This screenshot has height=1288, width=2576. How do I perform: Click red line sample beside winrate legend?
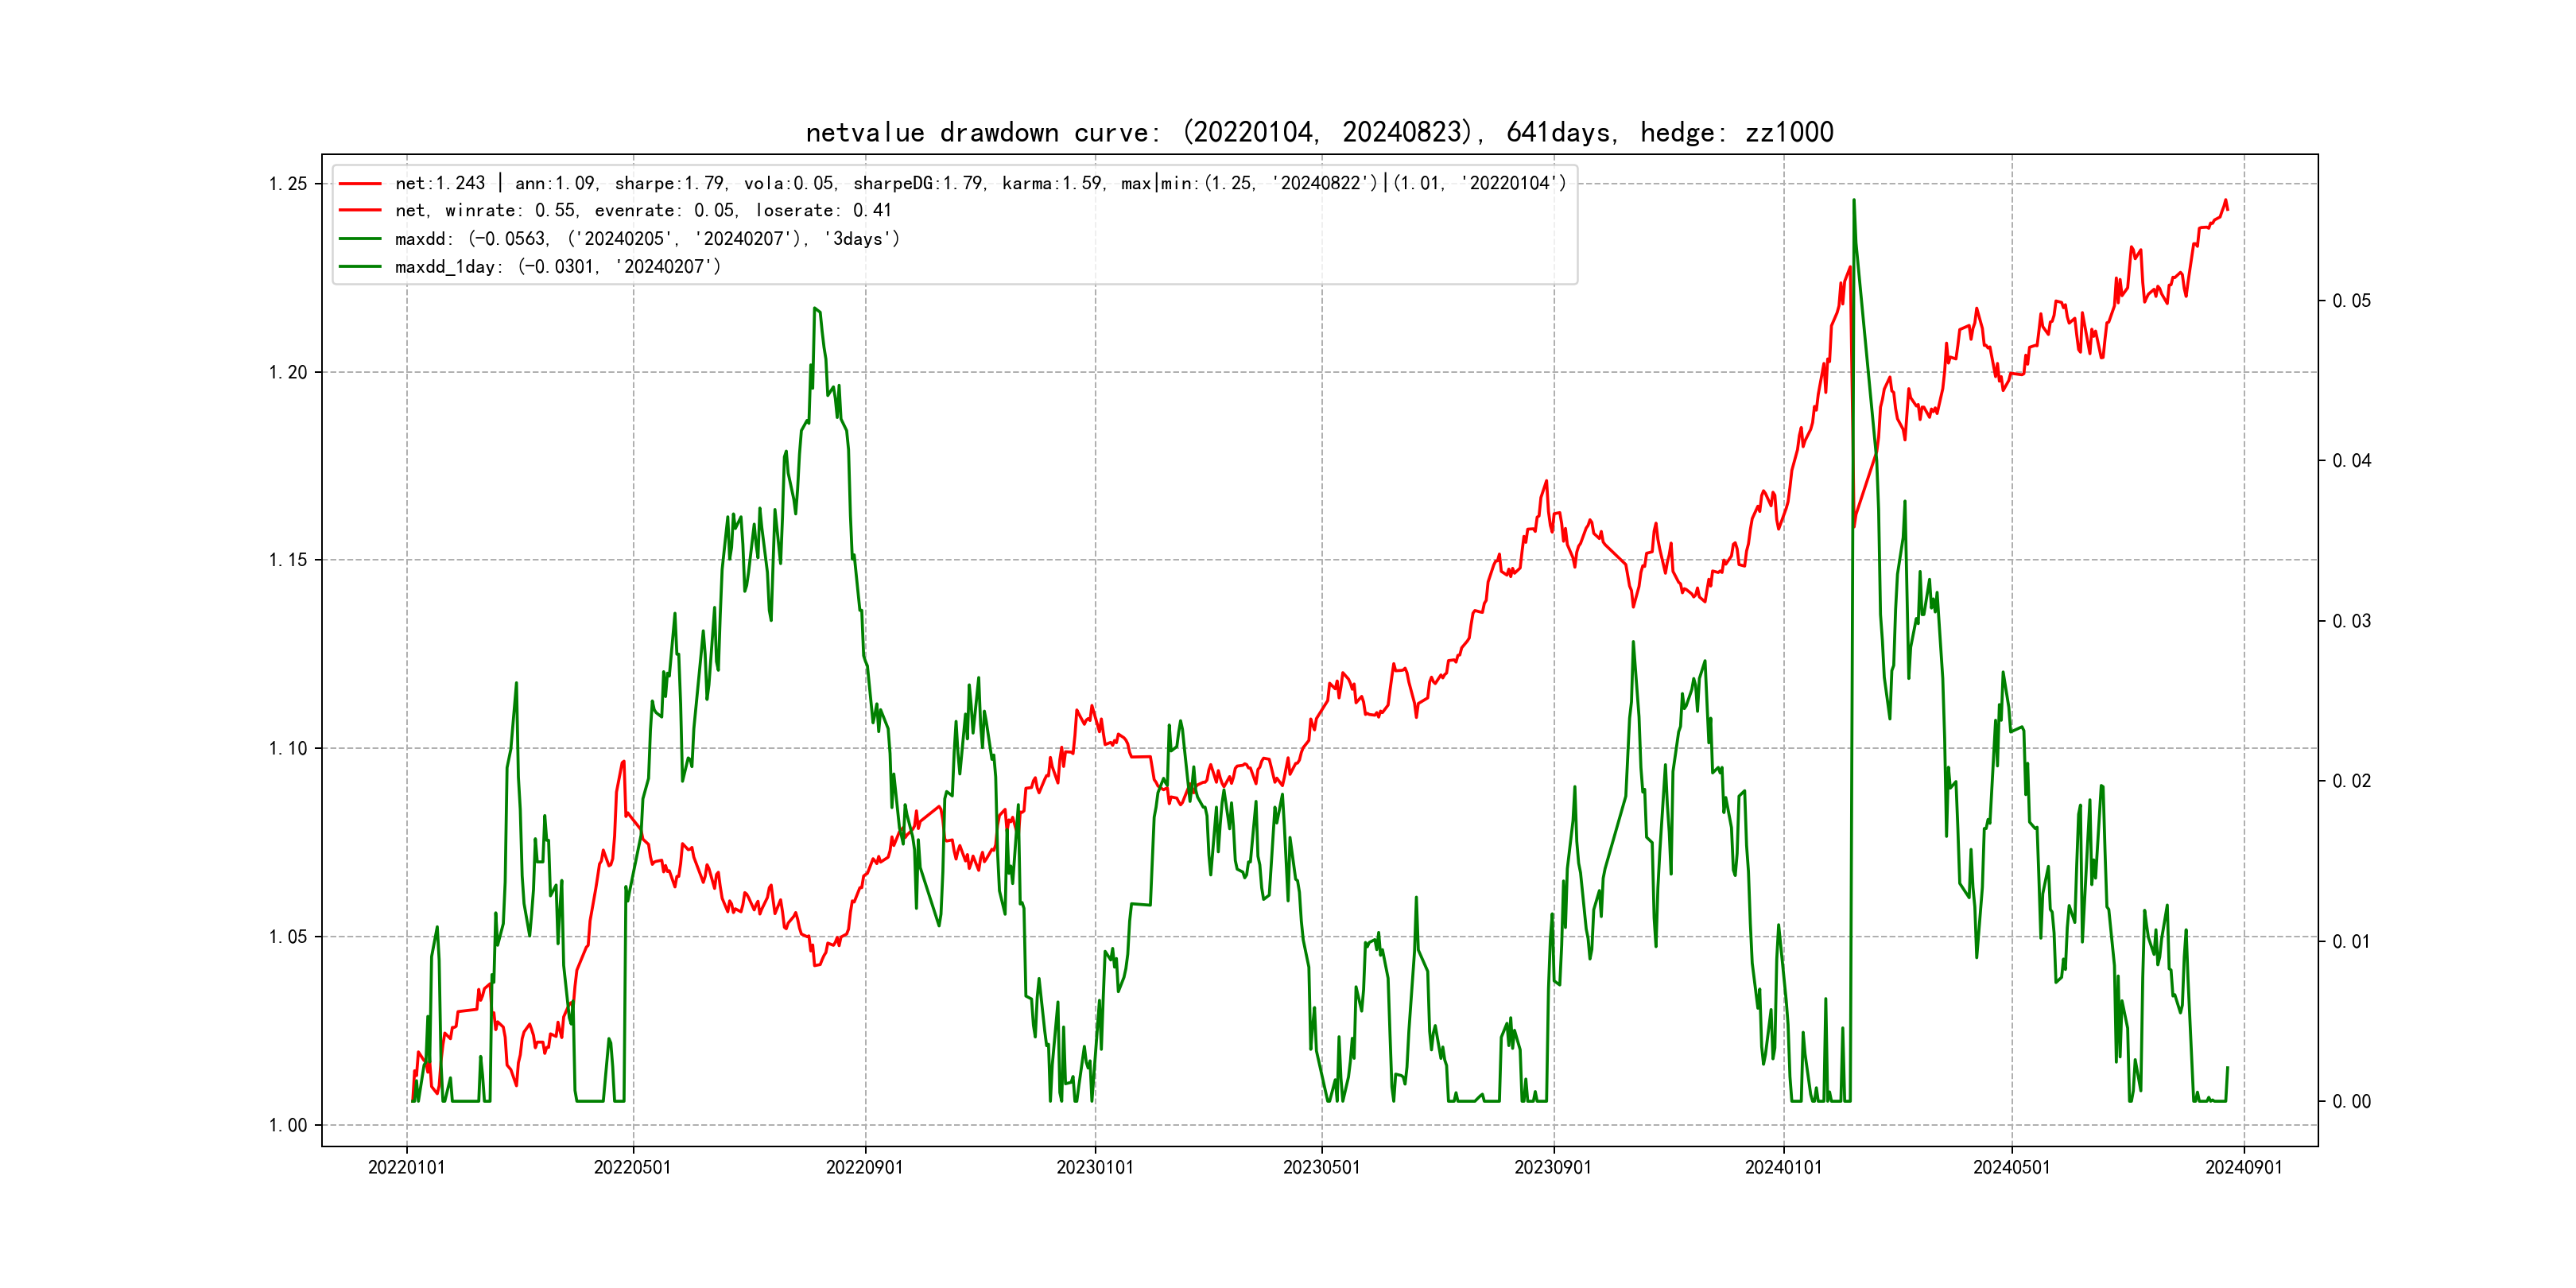[x=360, y=211]
